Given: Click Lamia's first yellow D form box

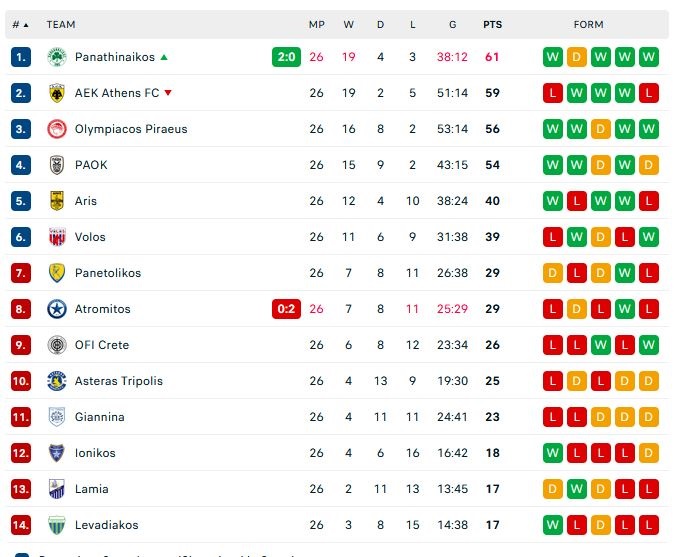Looking at the screenshot, I should point(553,489).
